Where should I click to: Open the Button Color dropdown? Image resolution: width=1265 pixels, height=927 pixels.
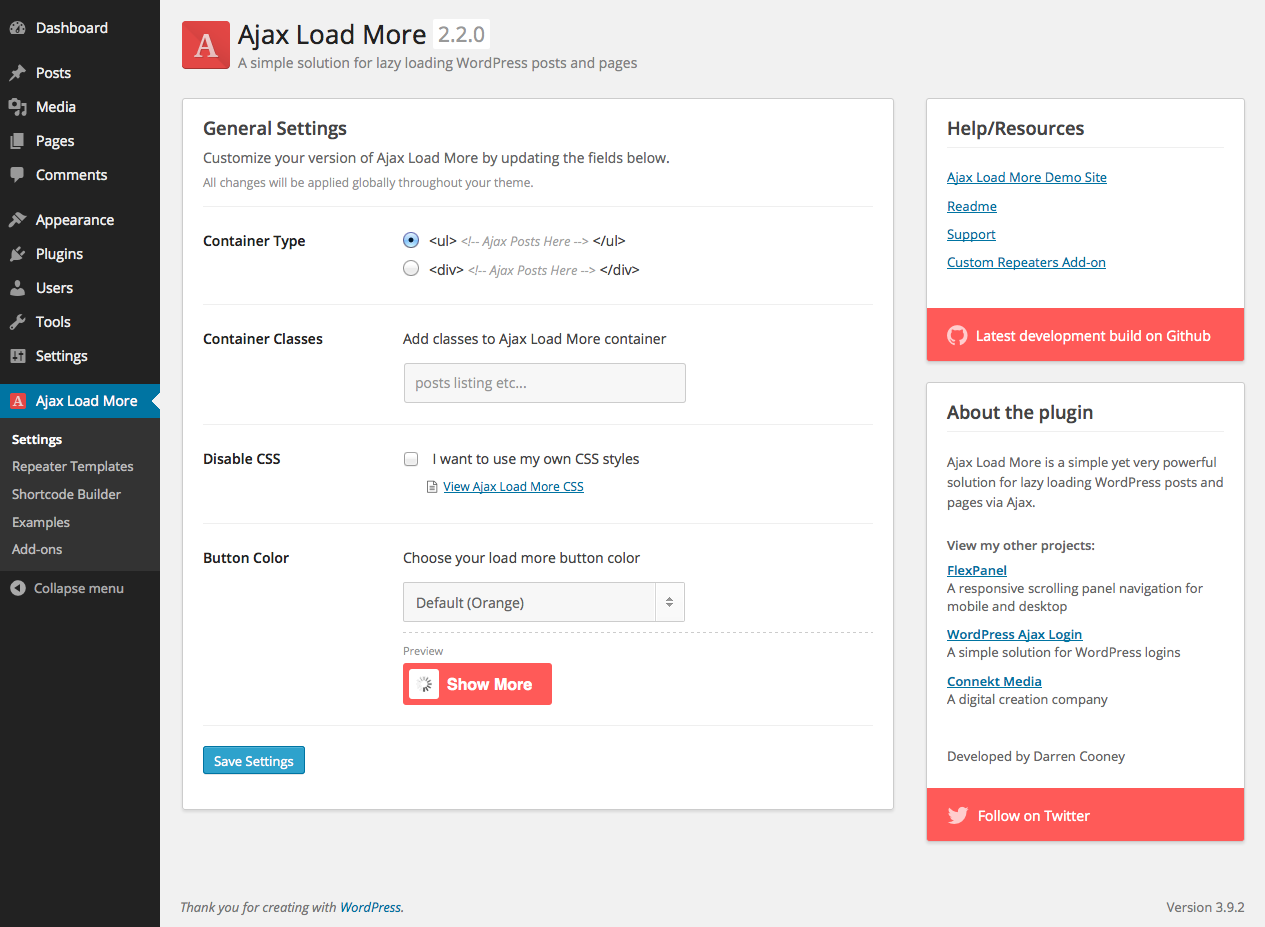tap(544, 603)
